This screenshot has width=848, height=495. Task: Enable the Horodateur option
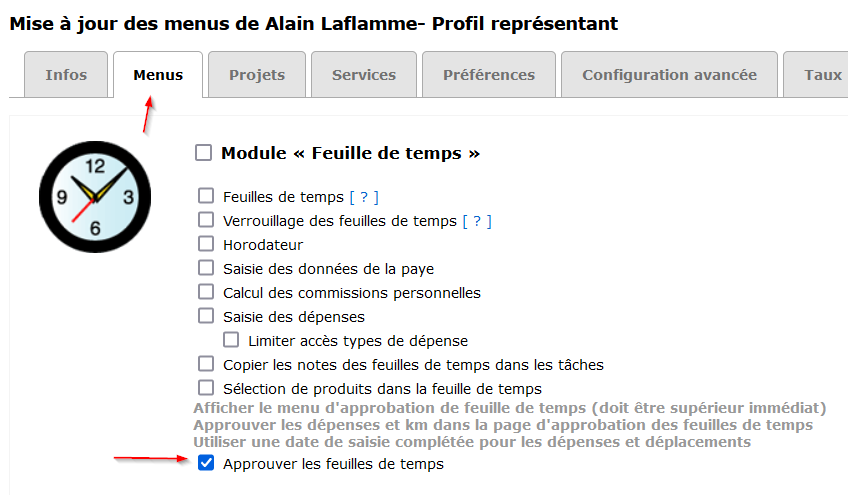(206, 244)
